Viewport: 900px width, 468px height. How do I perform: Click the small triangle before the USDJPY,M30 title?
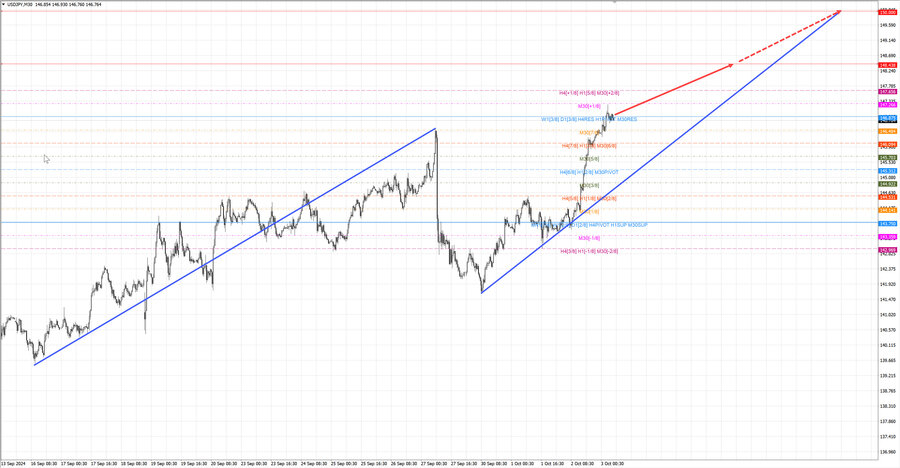click(x=4, y=5)
